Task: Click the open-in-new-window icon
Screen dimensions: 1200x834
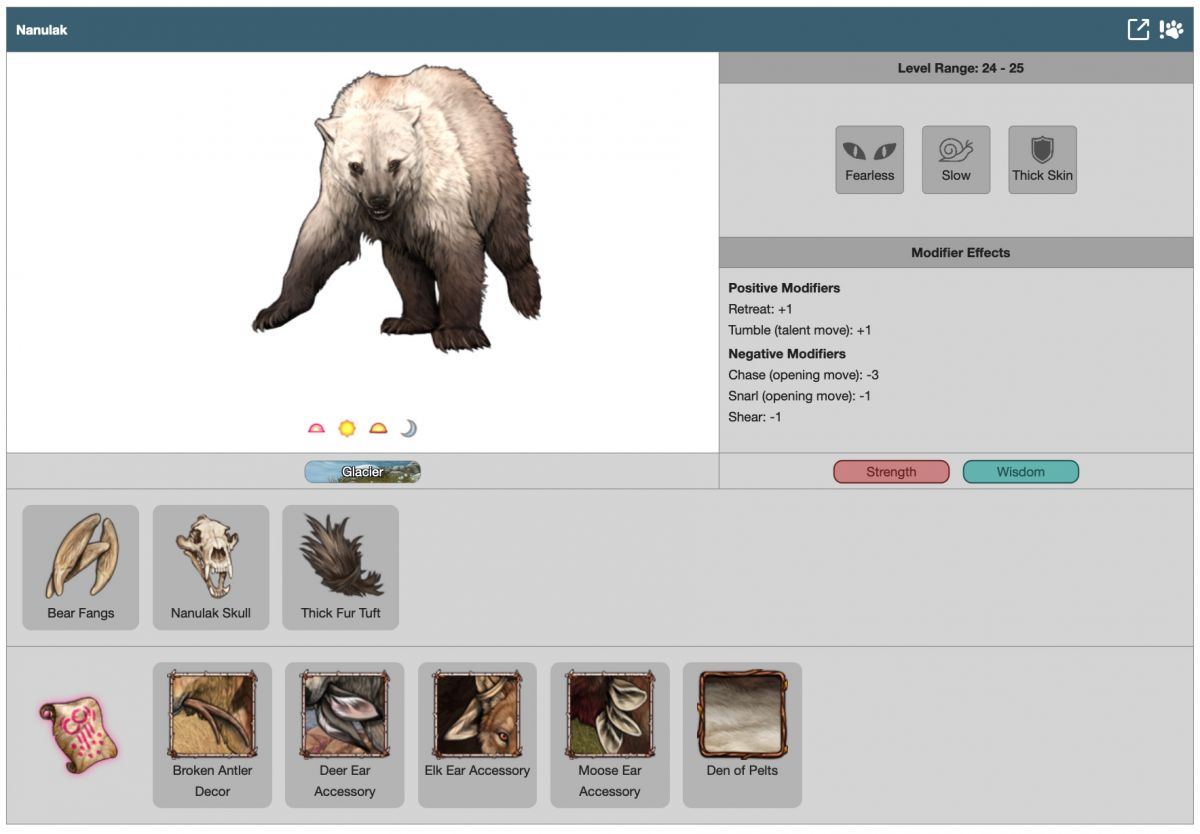Action: pyautogui.click(x=1138, y=29)
